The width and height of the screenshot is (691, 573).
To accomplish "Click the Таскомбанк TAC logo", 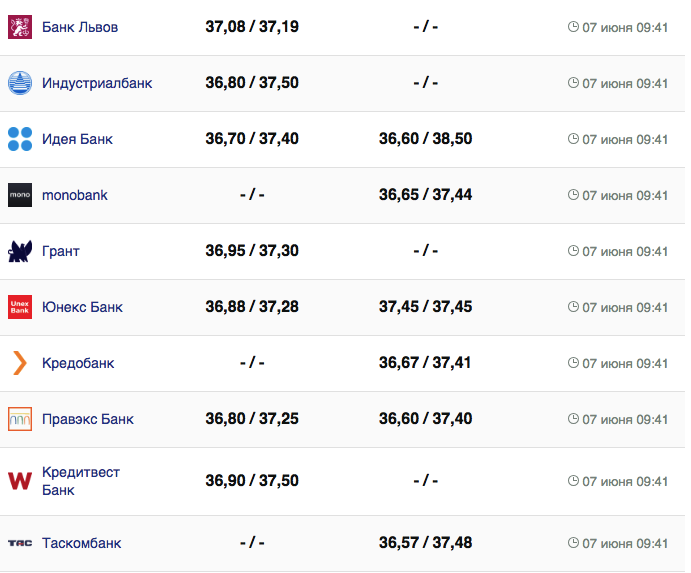I will (20, 543).
